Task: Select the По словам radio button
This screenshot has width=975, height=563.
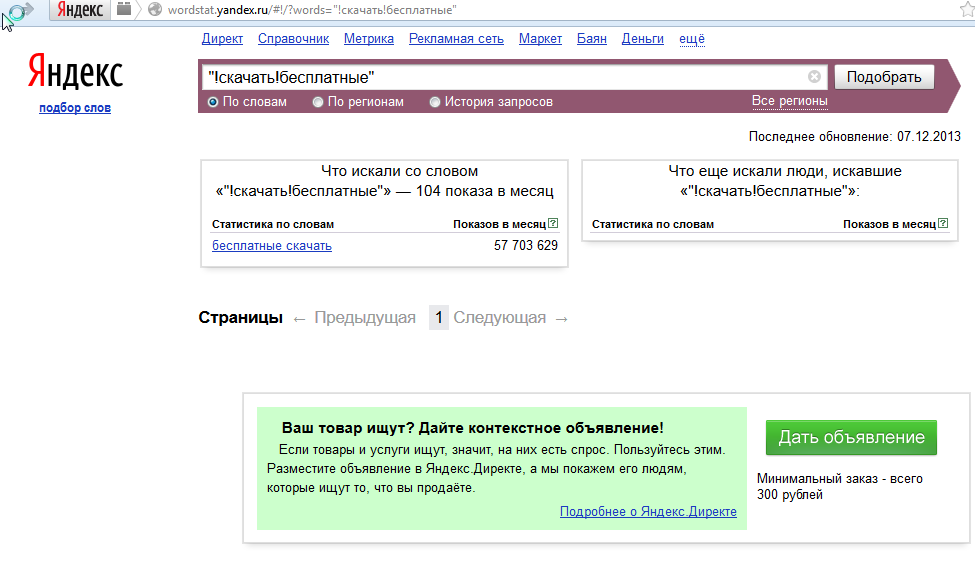Action: (213, 102)
